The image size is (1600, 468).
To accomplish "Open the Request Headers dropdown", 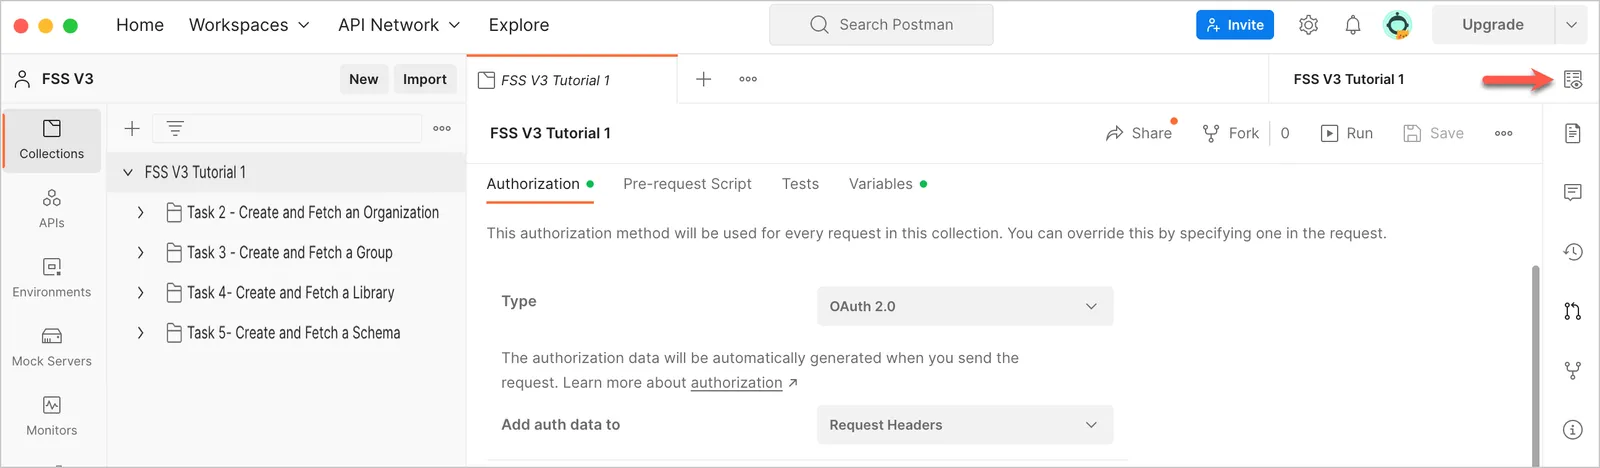I will [965, 425].
